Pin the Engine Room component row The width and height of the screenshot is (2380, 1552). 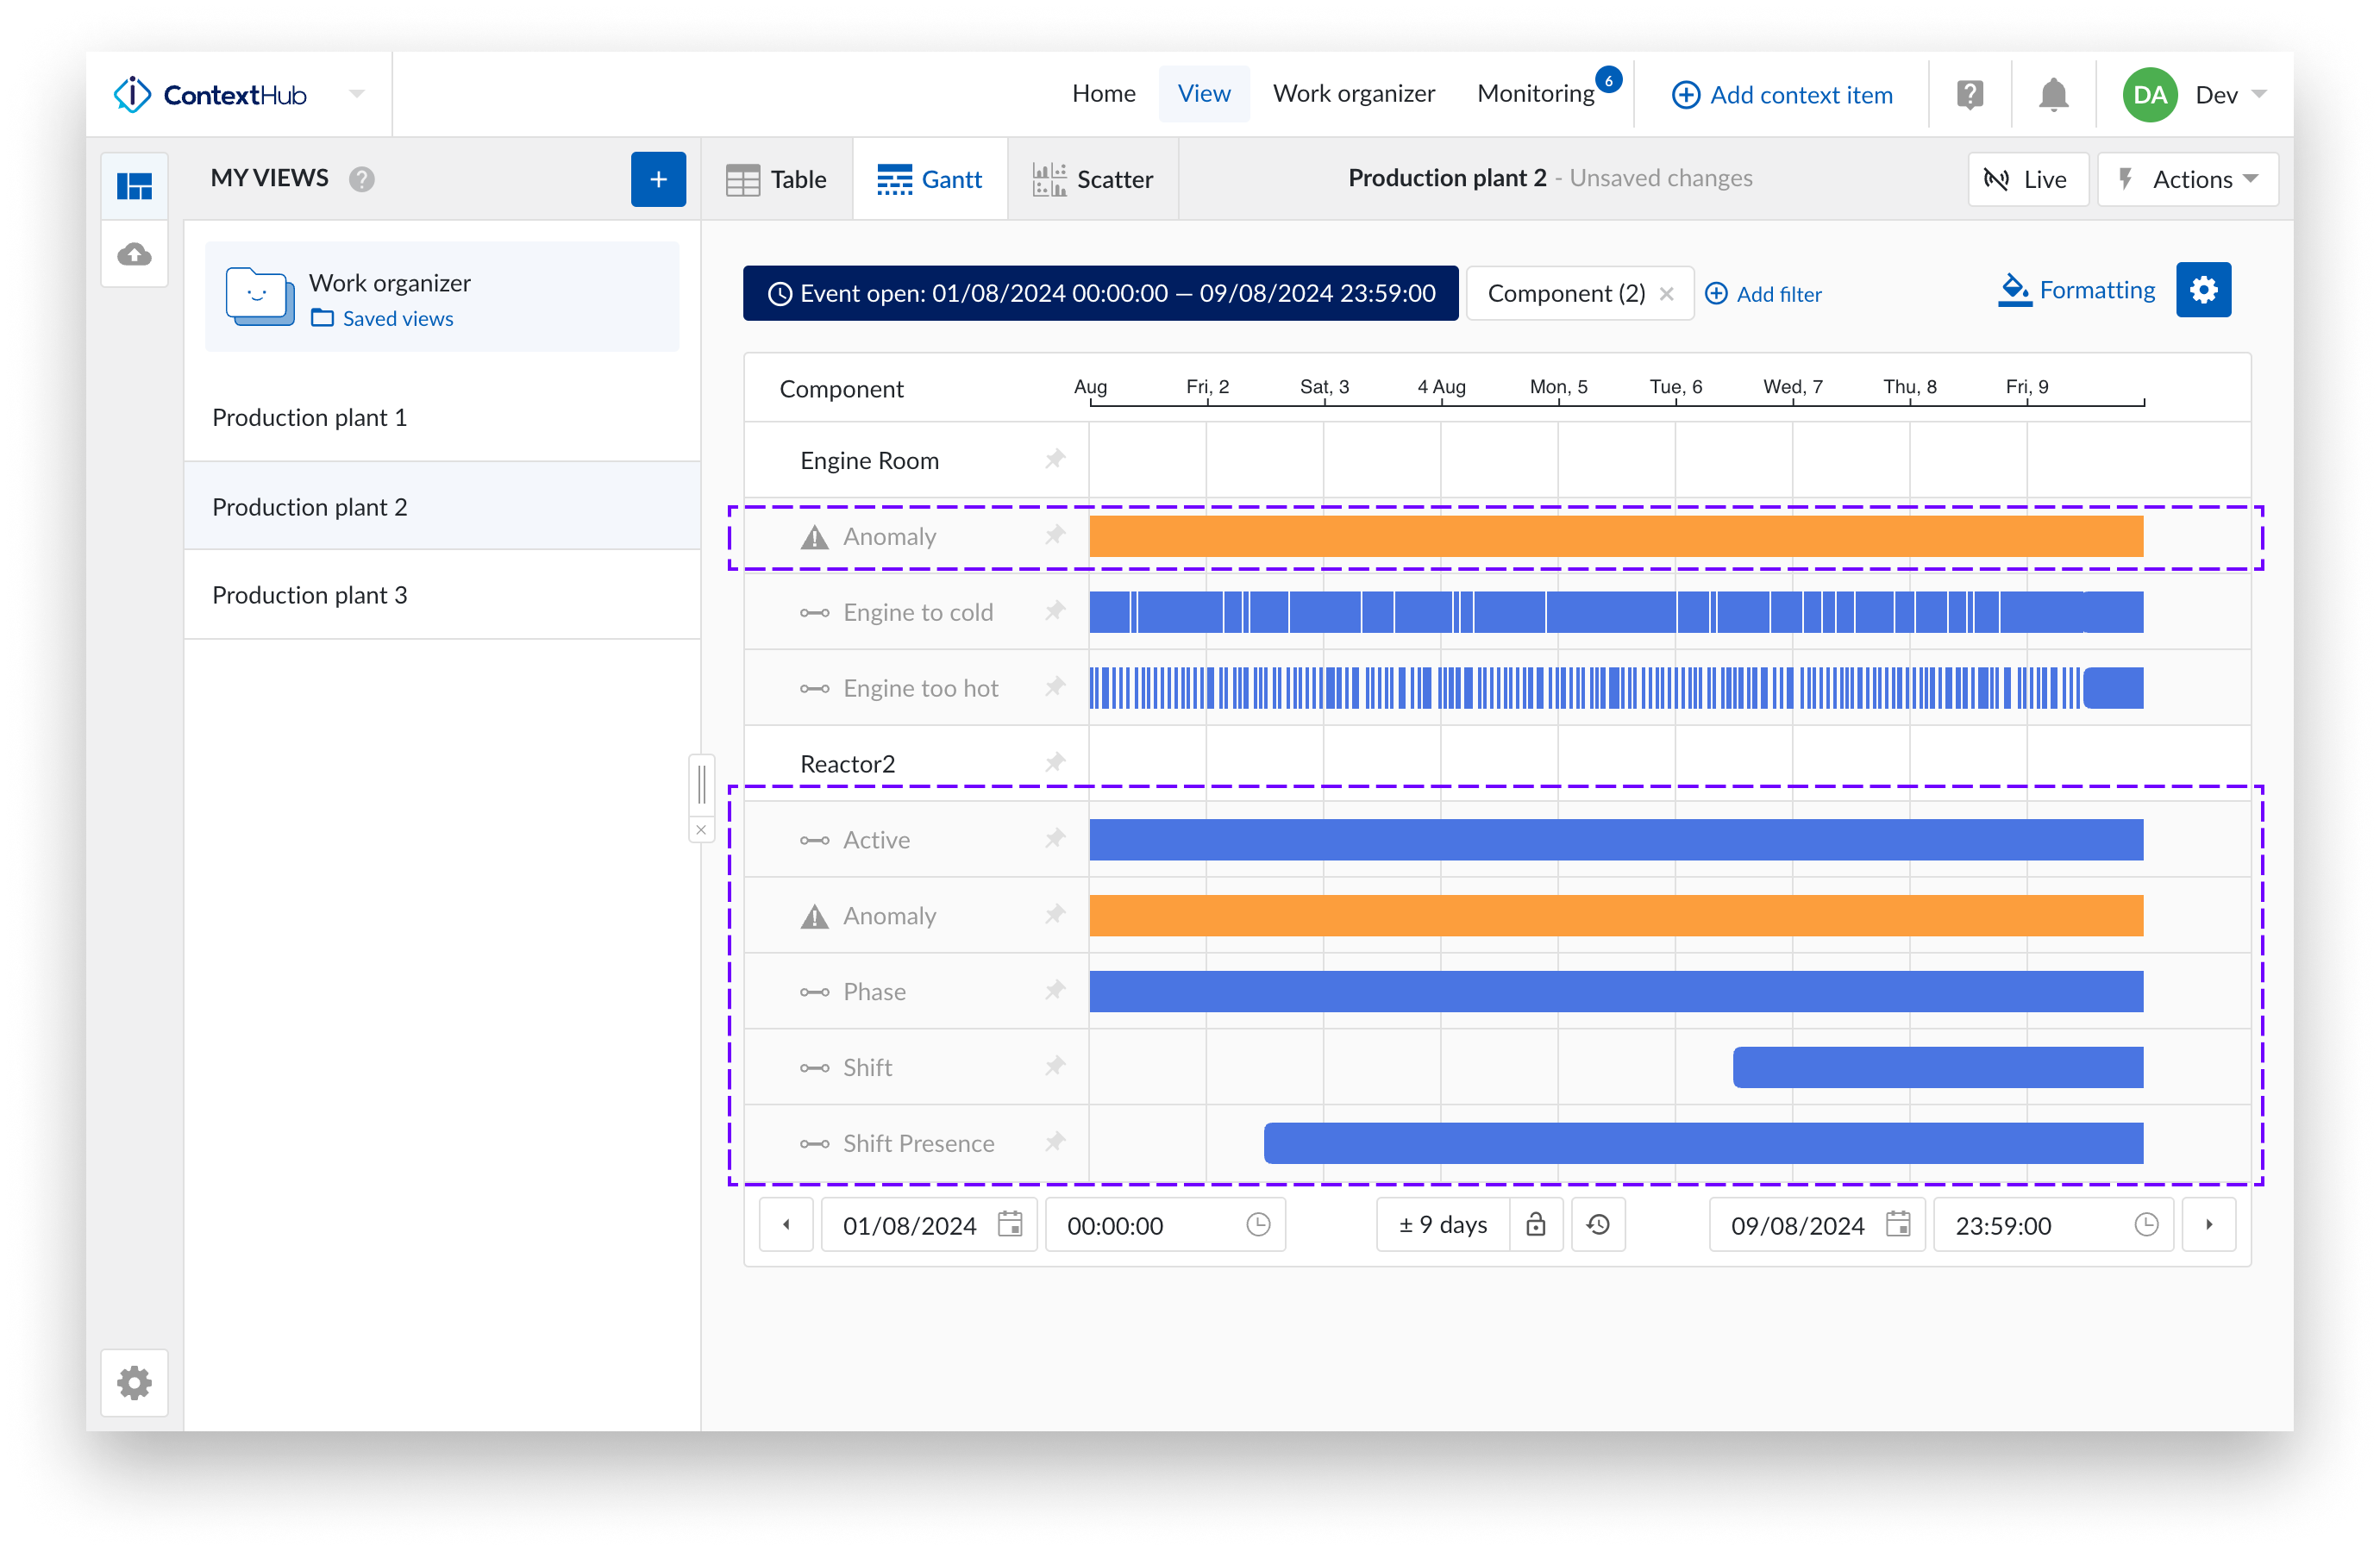pos(1055,460)
